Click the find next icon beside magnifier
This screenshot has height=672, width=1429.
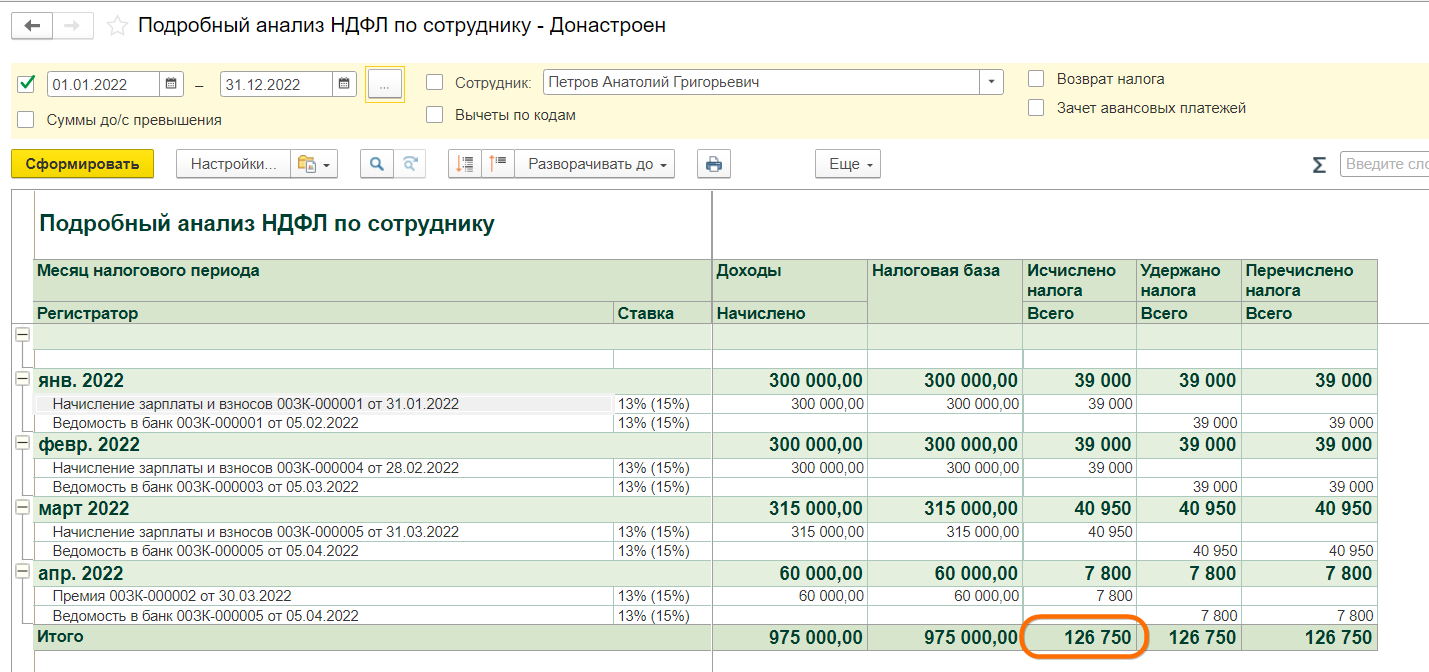pyautogui.click(x=409, y=164)
